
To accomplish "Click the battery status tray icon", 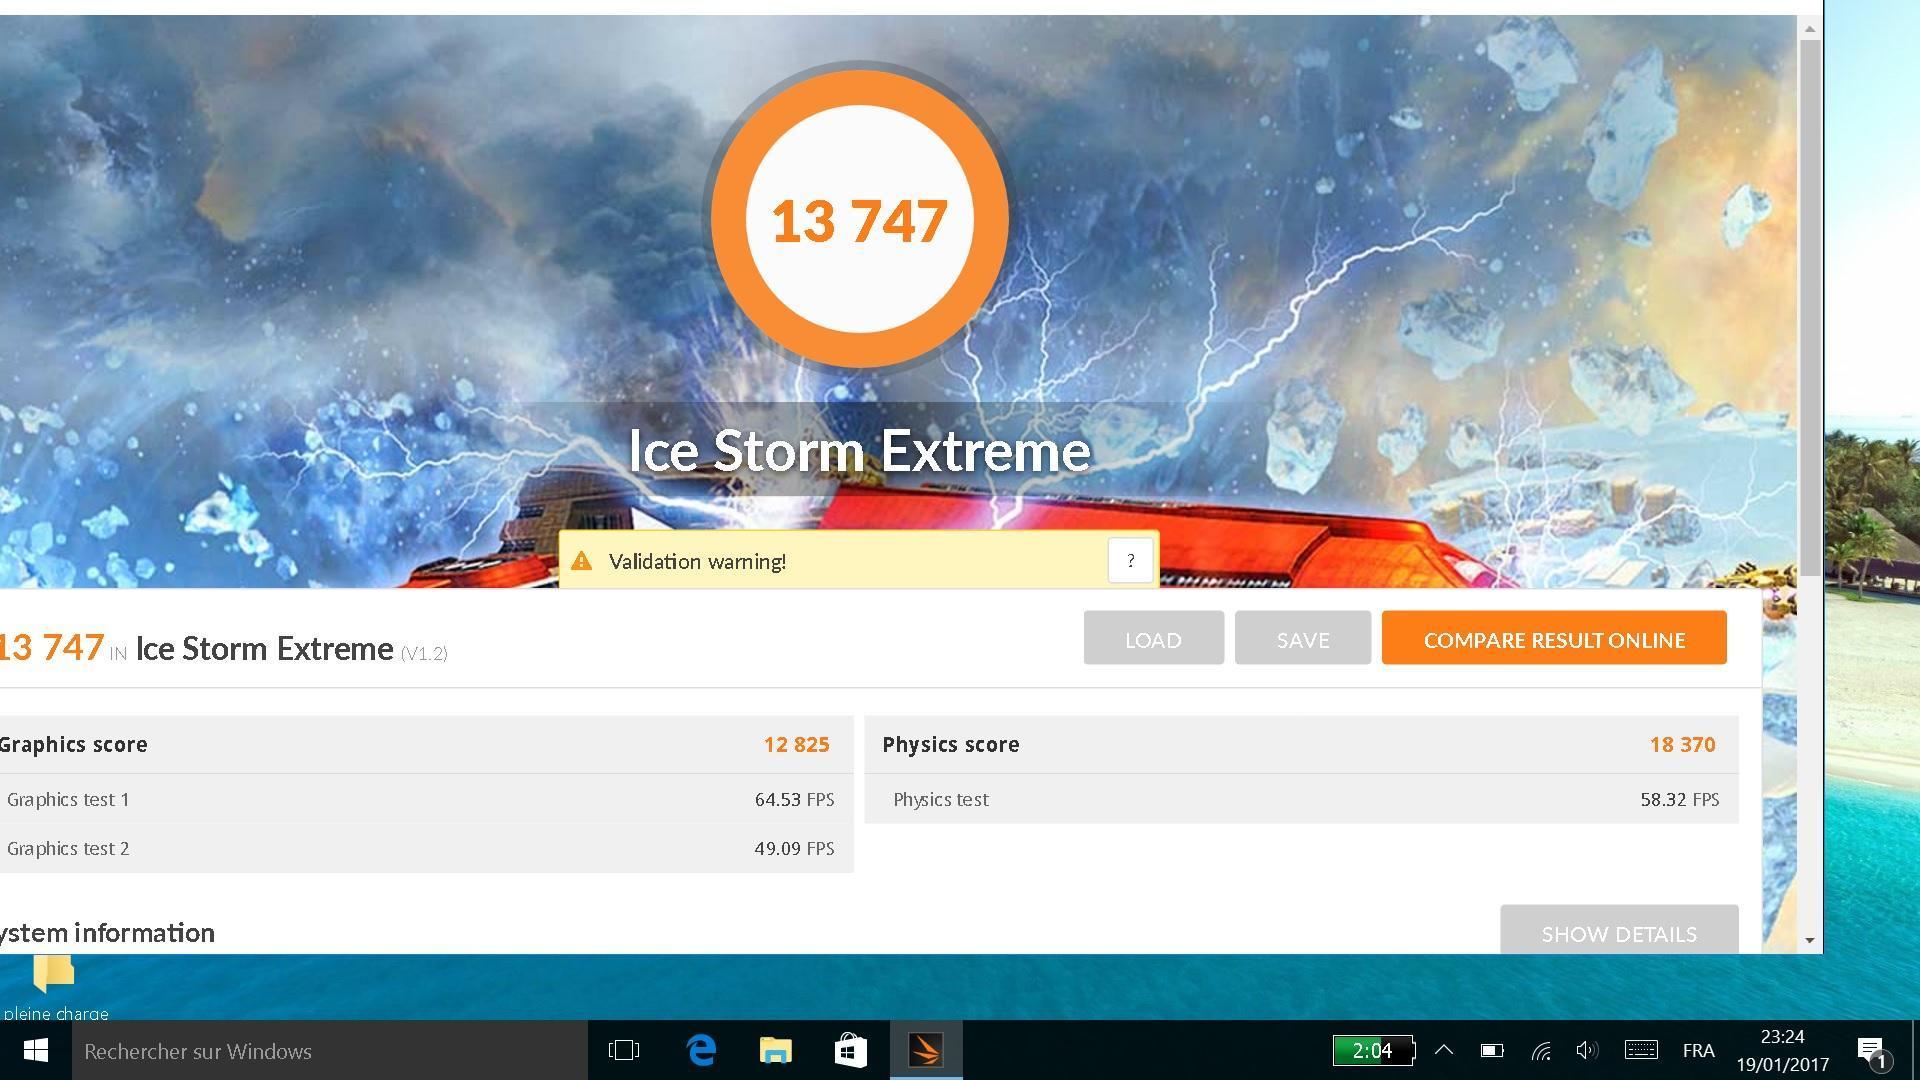I will pos(1492,1050).
